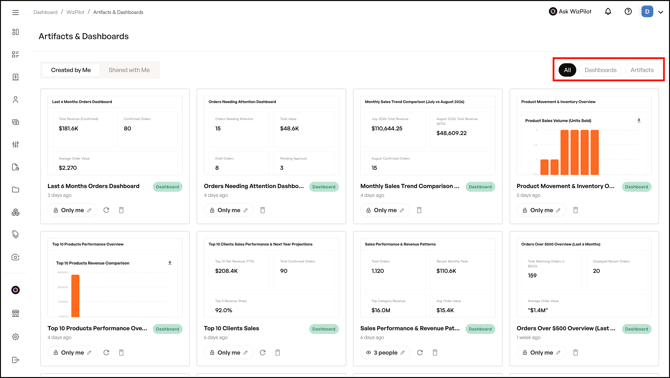Select the All filter pill
670x378 pixels.
click(x=567, y=70)
